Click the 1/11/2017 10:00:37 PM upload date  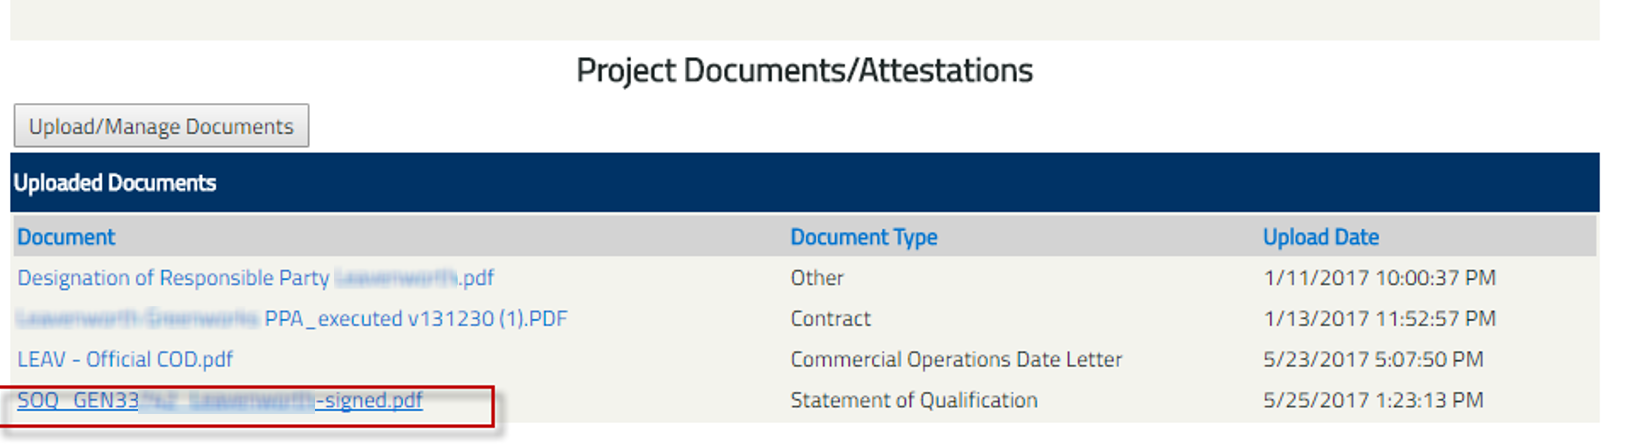(x=1379, y=278)
